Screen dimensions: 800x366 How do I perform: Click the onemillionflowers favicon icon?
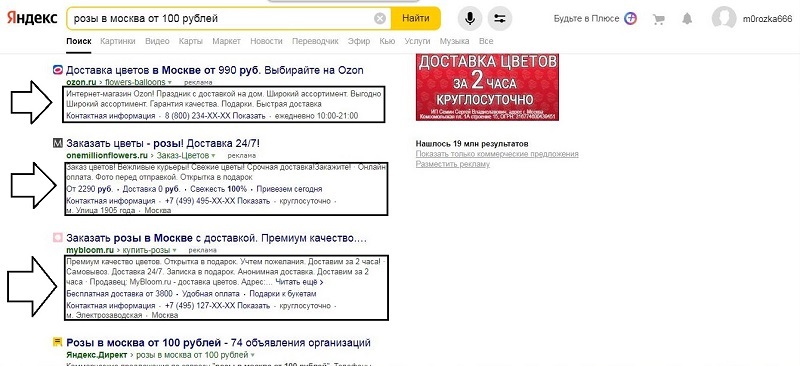click(58, 143)
